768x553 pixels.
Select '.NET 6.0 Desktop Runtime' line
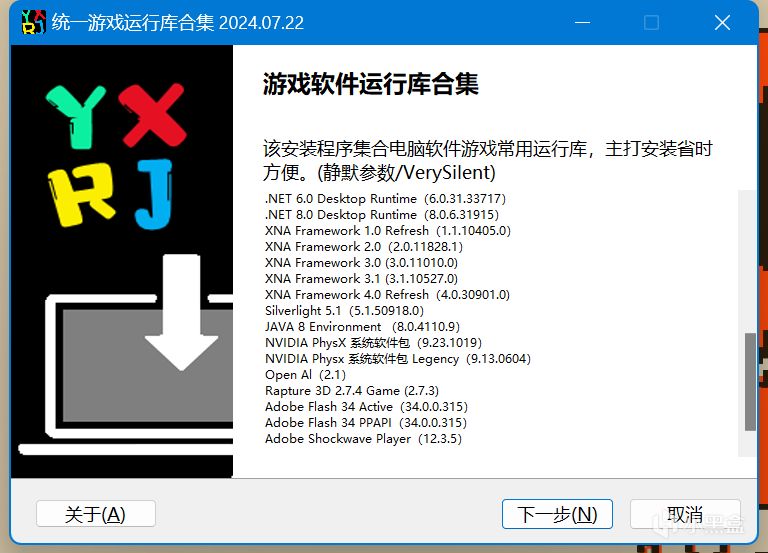(385, 199)
